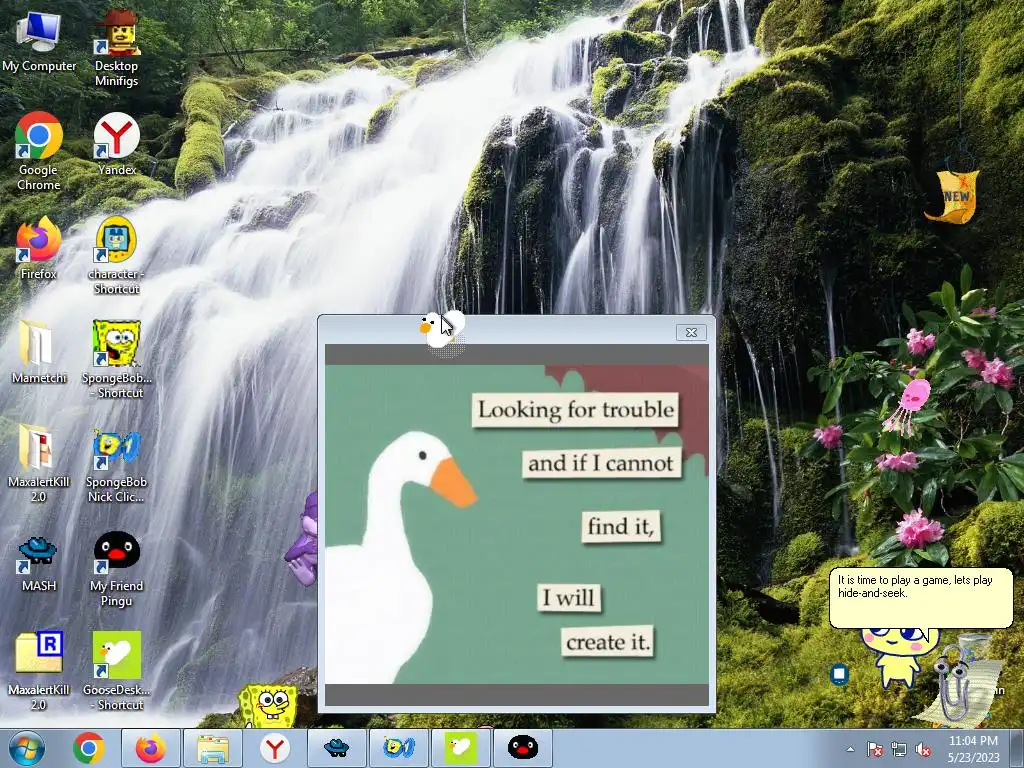
Task: Click the goose meme image
Action: click(517, 525)
